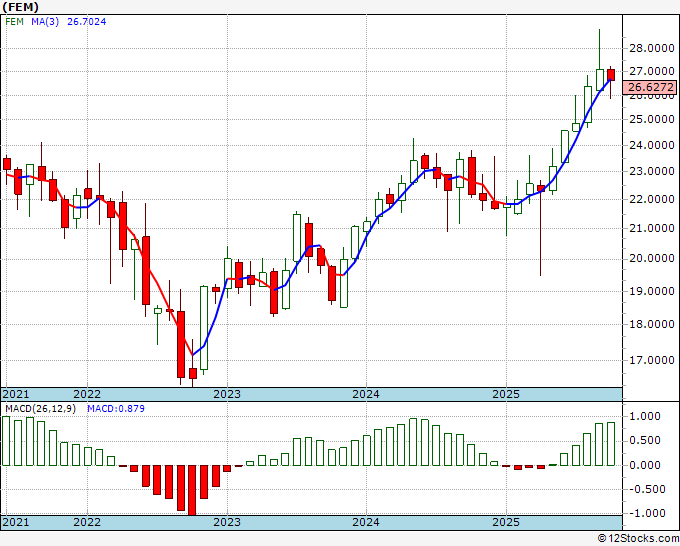Click 2022 on the price chart time axis
Viewport: 680px width, 546px height.
(x=87, y=394)
